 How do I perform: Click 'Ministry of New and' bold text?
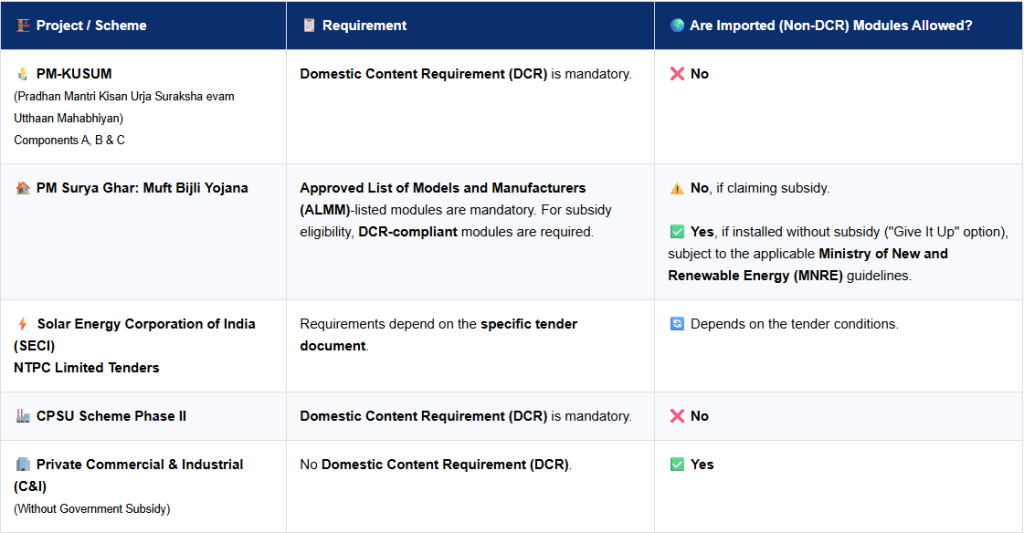coord(883,254)
